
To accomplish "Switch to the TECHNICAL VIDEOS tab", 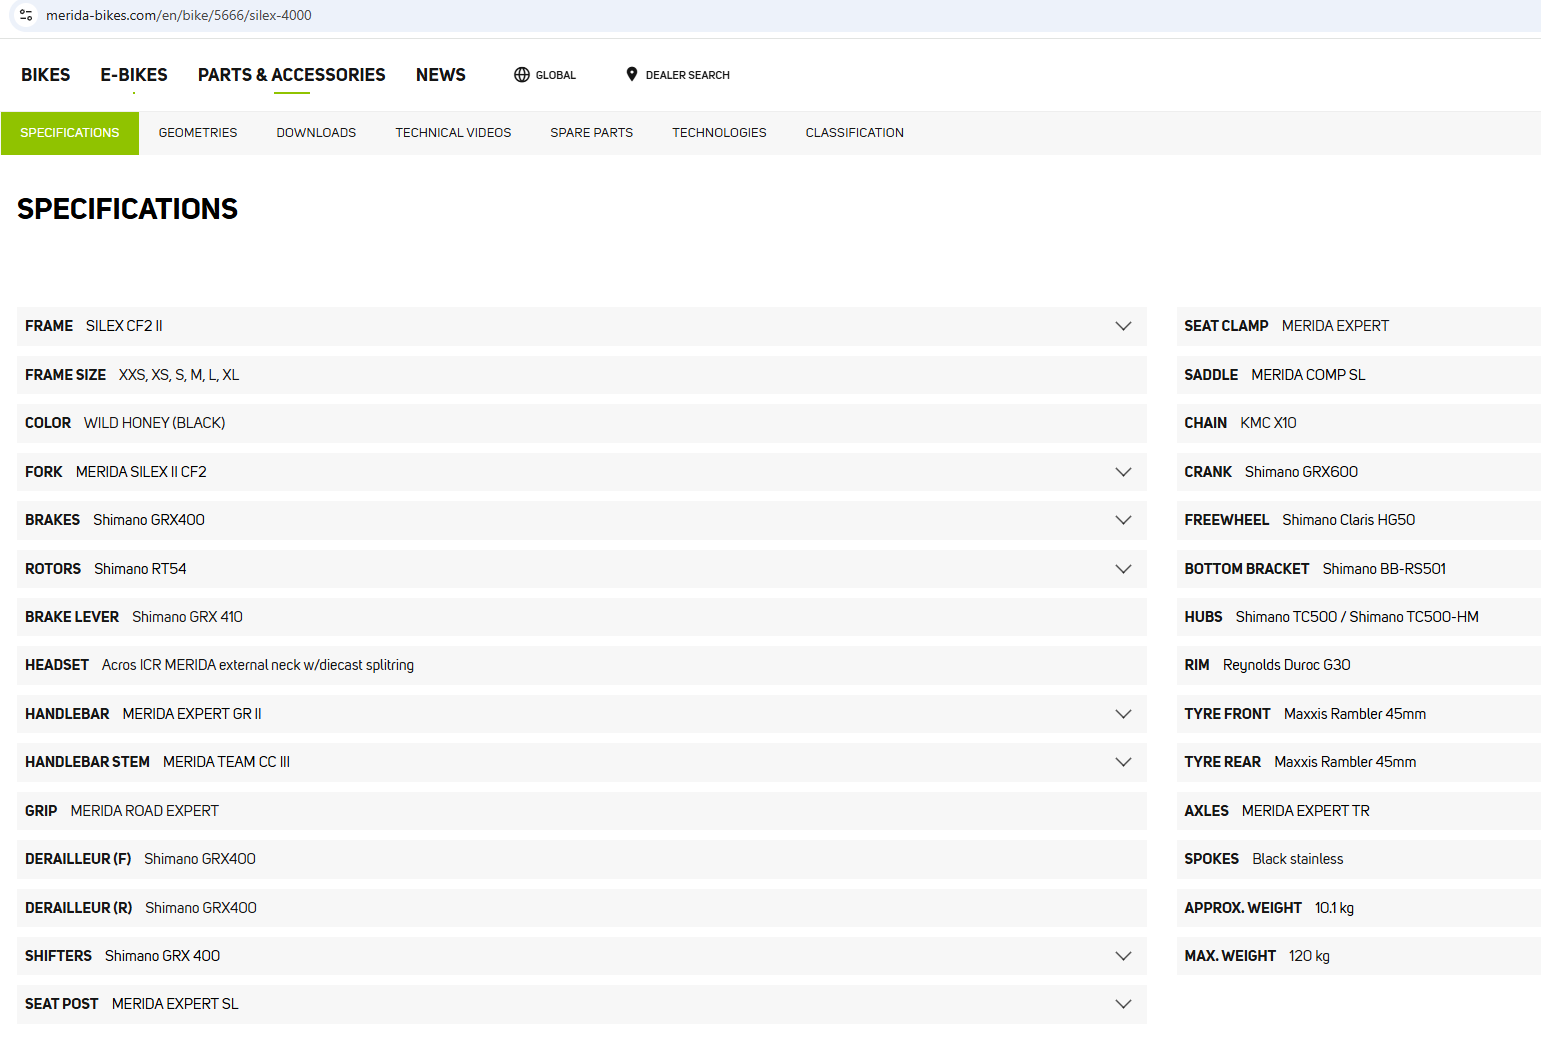I will click(x=453, y=133).
